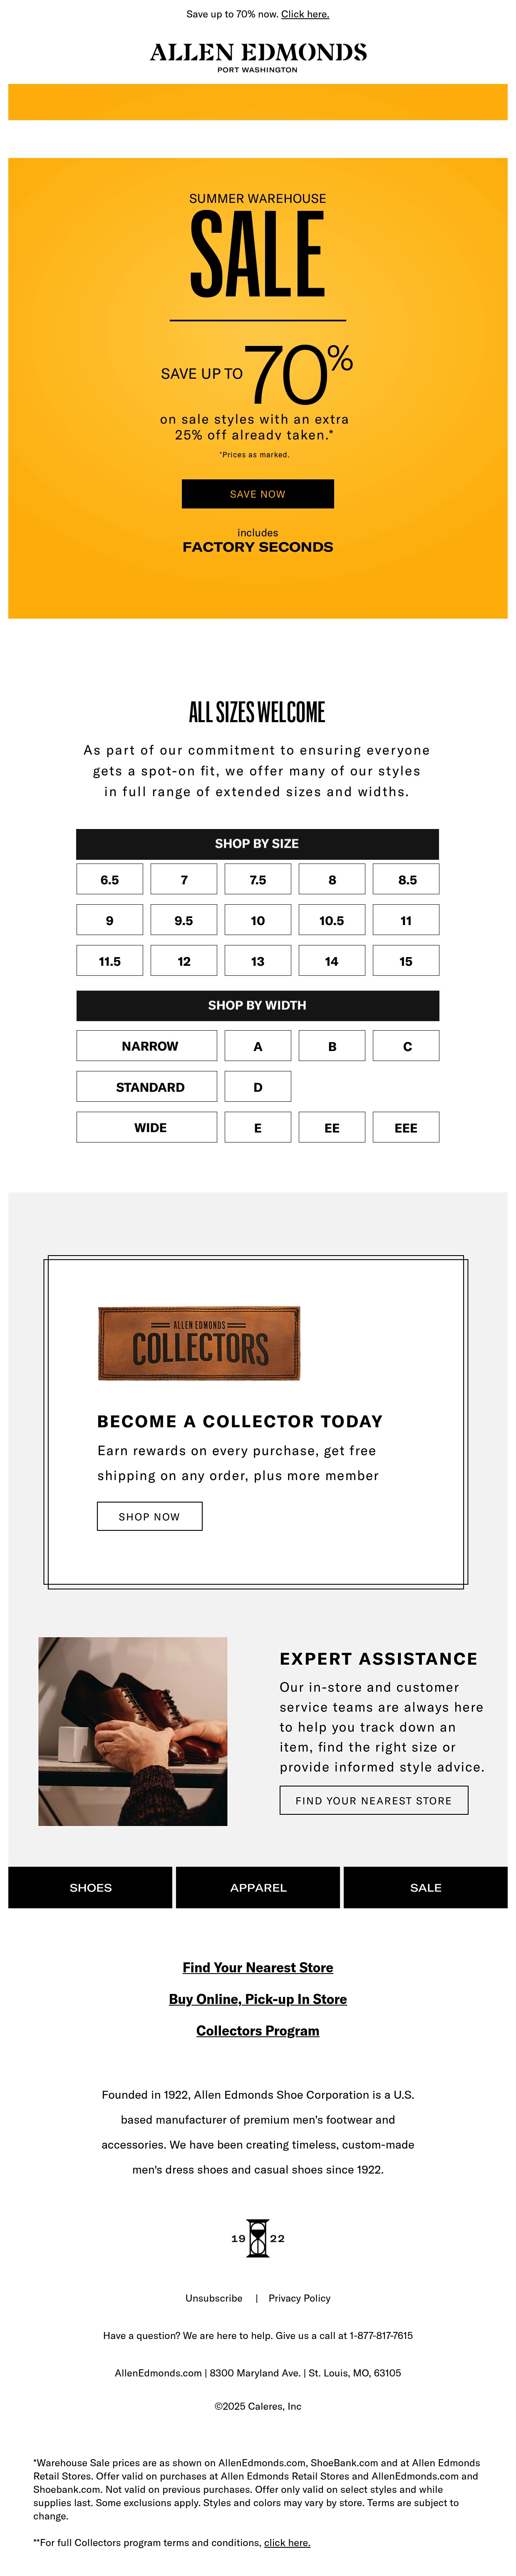Open 'Buy Online, Pick-up In Store' link
516x2576 pixels.
coord(258,1998)
